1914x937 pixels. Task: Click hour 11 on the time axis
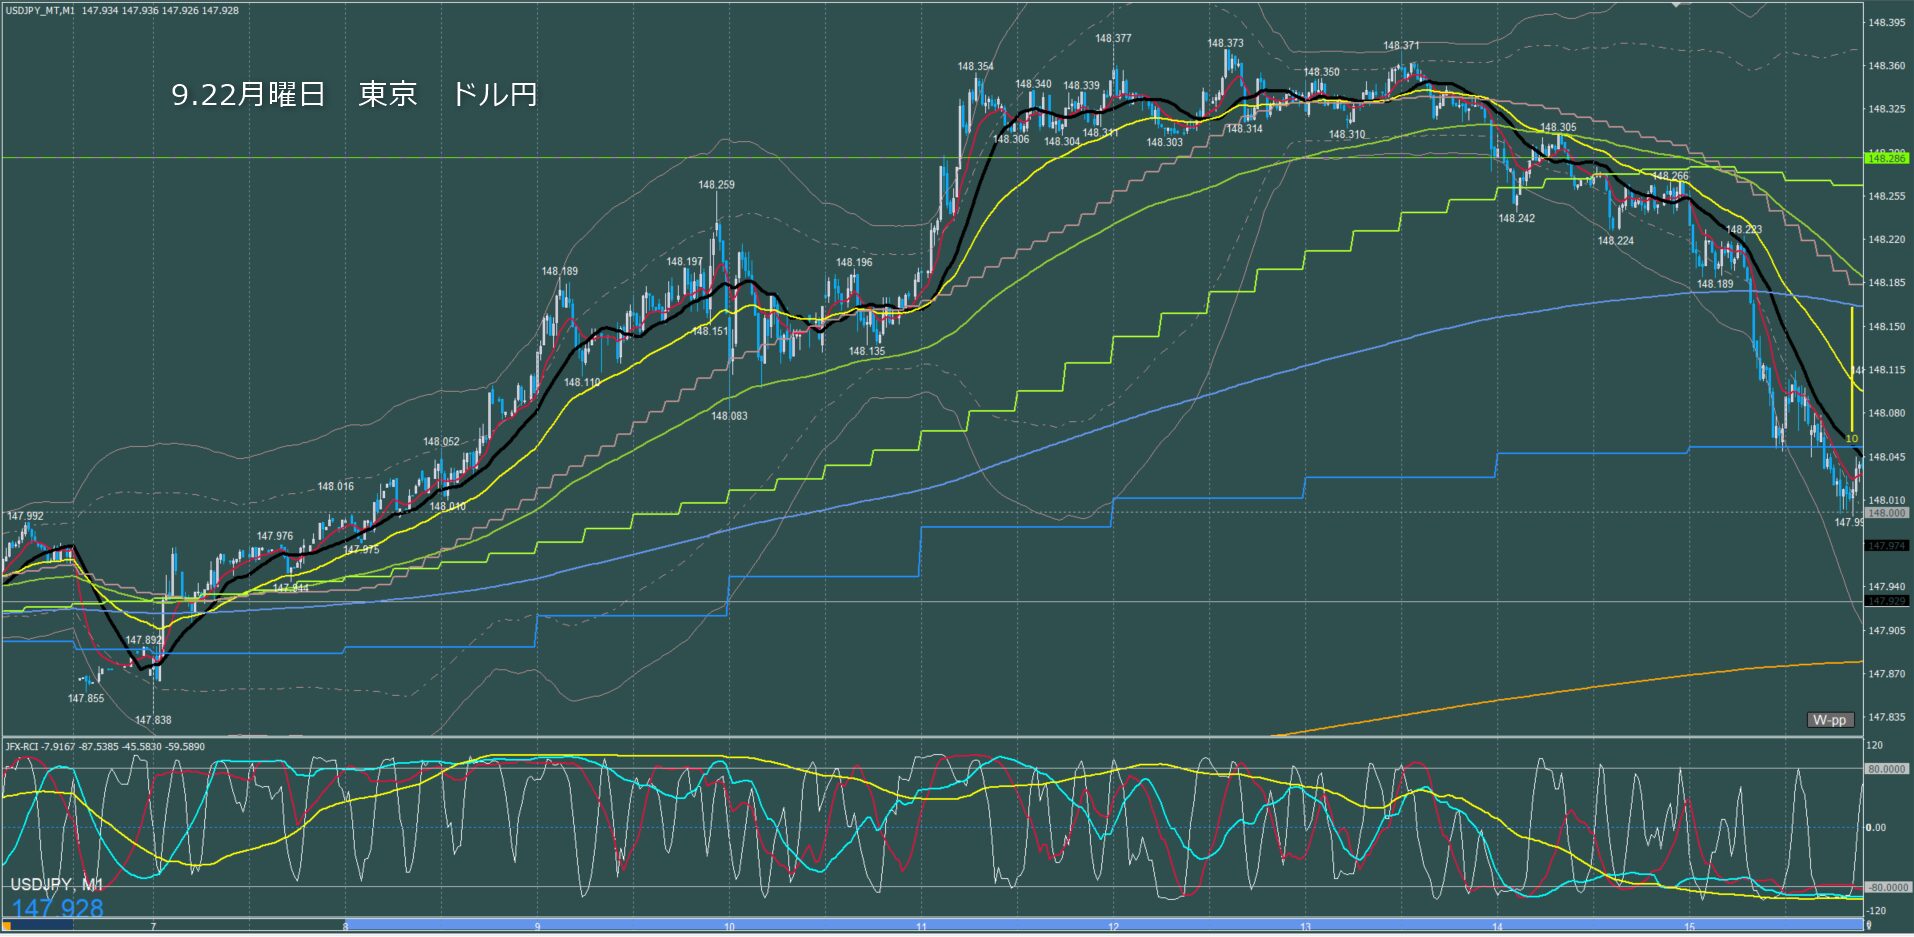[x=921, y=927]
